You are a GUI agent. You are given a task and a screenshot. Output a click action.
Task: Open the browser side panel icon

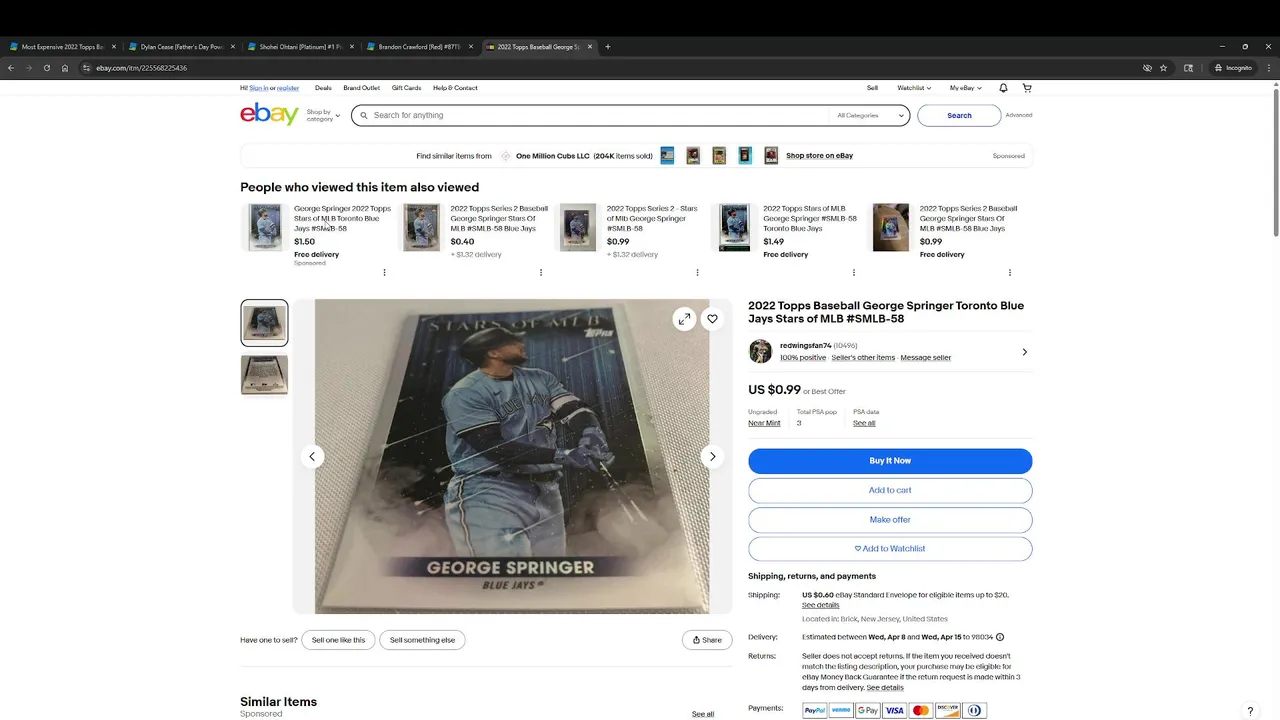pos(1188,68)
